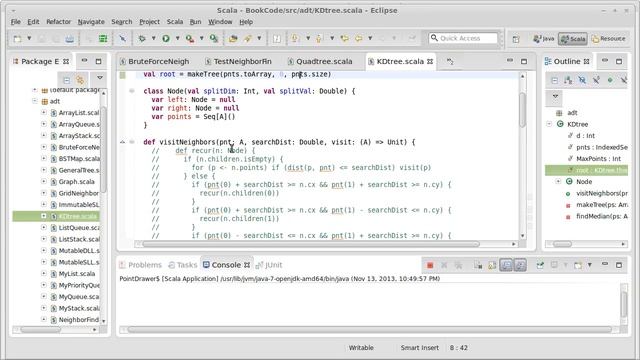
Task: Click the Run Last Tool icon
Action: point(190,38)
